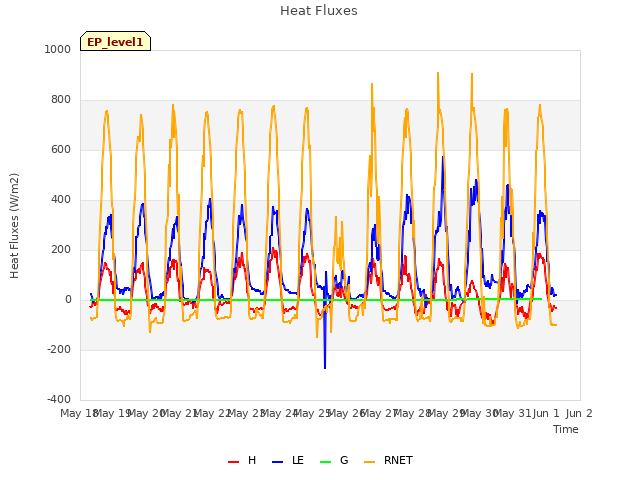Click the May 26 x-axis label
The width and height of the screenshot is (640, 480).
pos(346,413)
